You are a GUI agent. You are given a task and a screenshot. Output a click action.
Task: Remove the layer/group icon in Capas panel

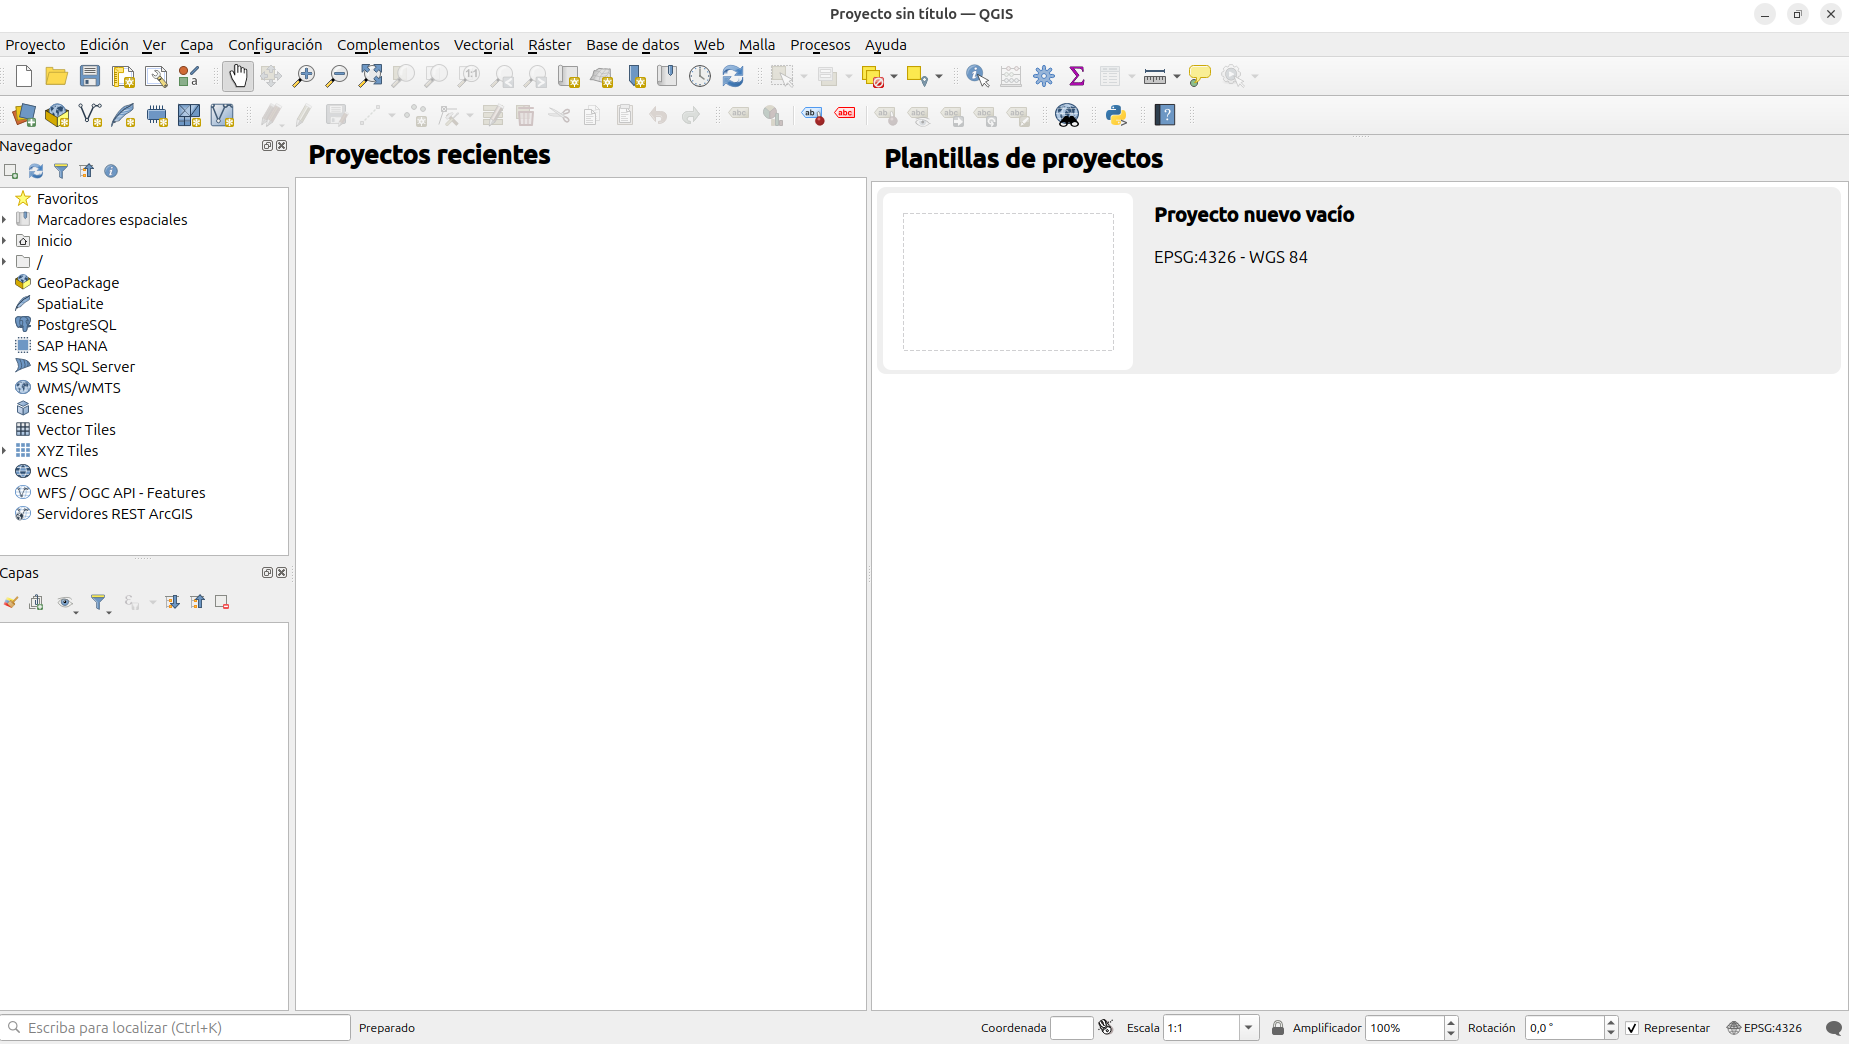(x=222, y=602)
